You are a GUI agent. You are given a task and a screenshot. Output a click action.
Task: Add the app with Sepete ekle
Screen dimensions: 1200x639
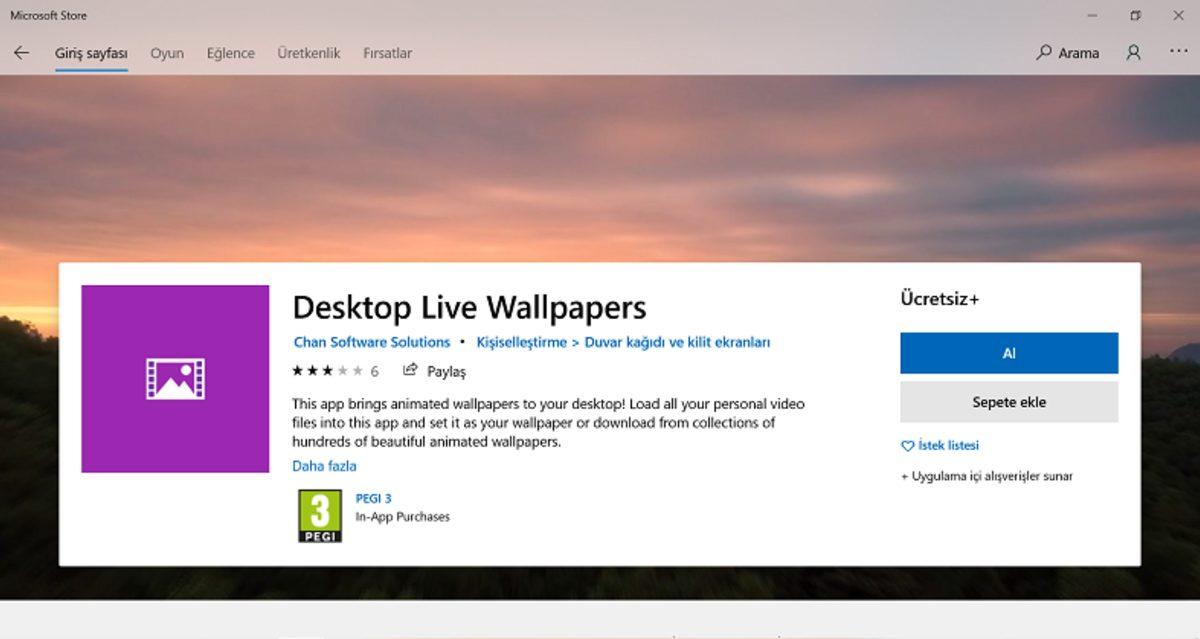click(1008, 401)
